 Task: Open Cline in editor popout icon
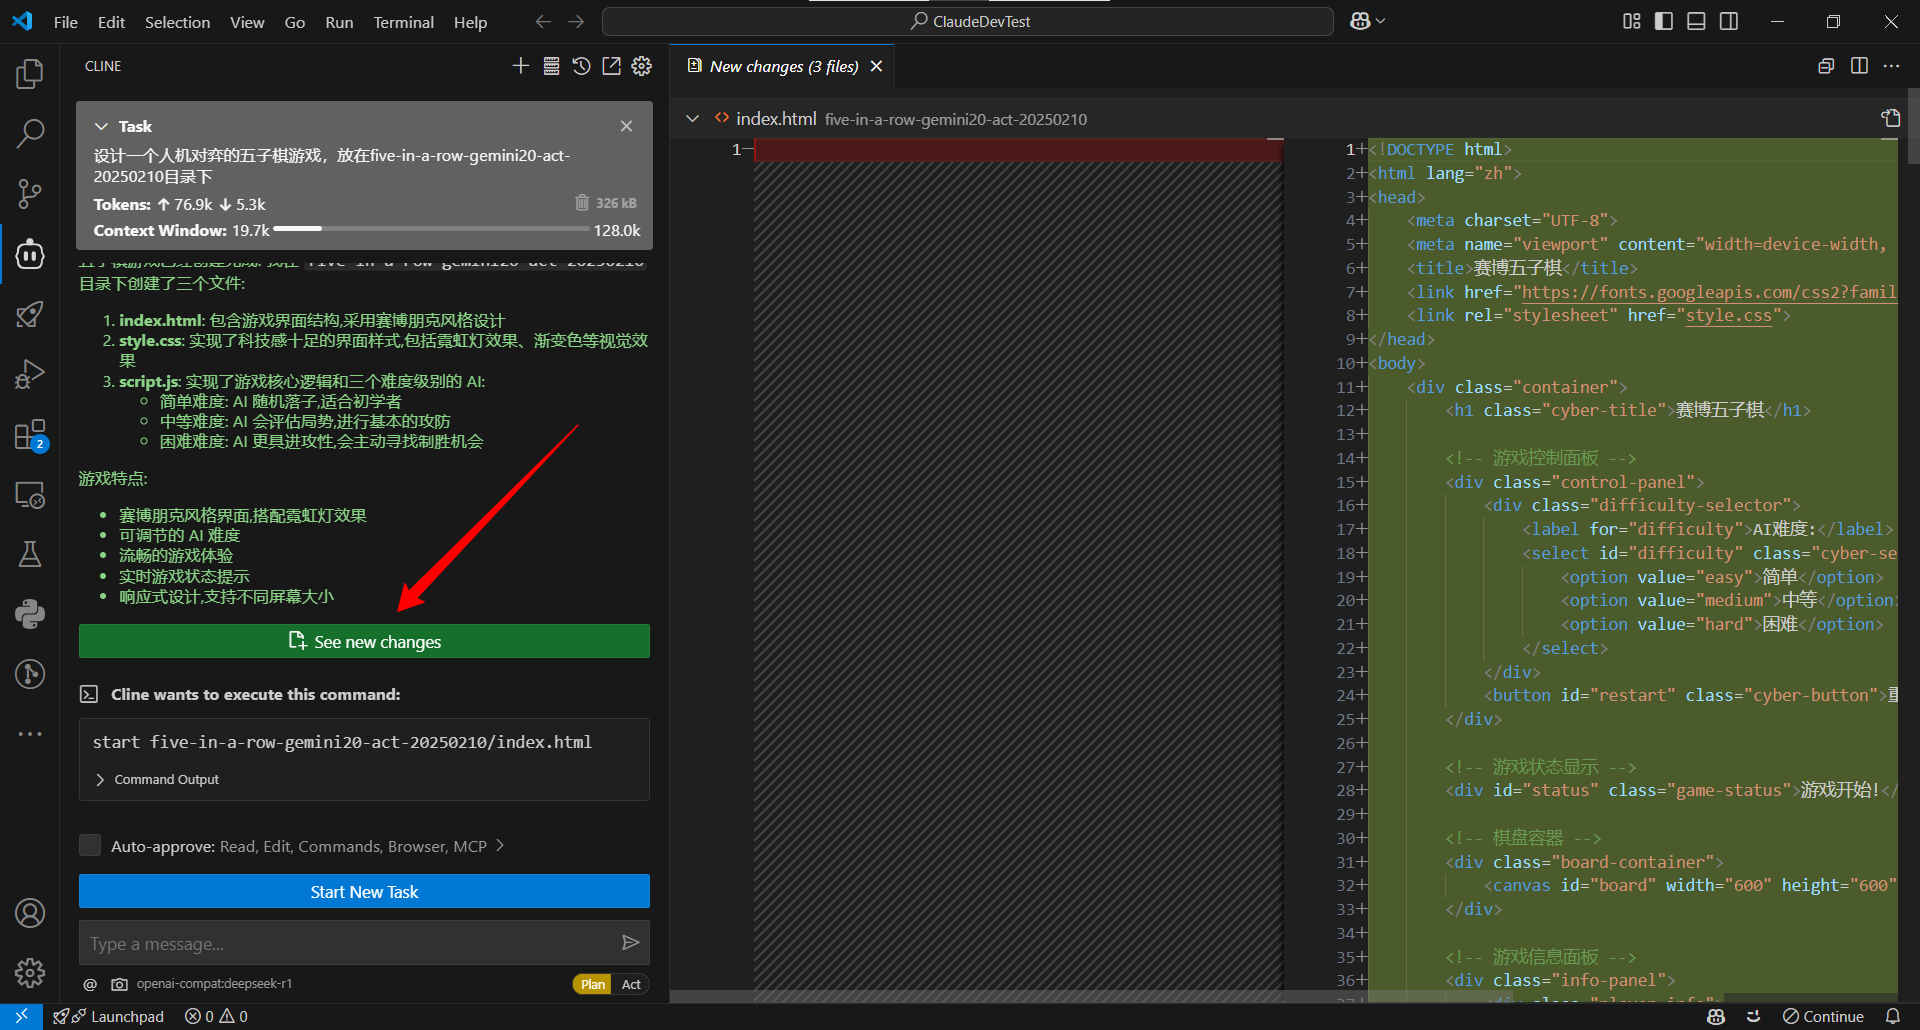tap(611, 66)
